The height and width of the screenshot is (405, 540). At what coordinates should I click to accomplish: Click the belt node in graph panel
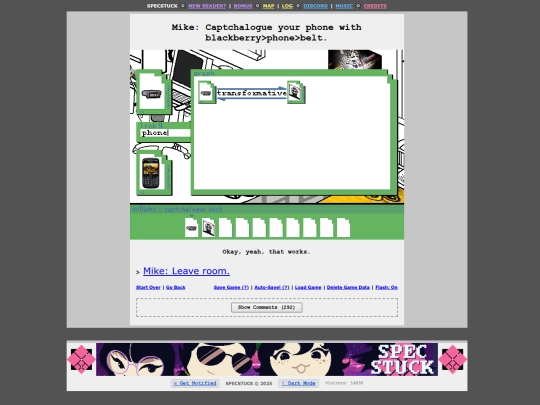click(x=207, y=92)
